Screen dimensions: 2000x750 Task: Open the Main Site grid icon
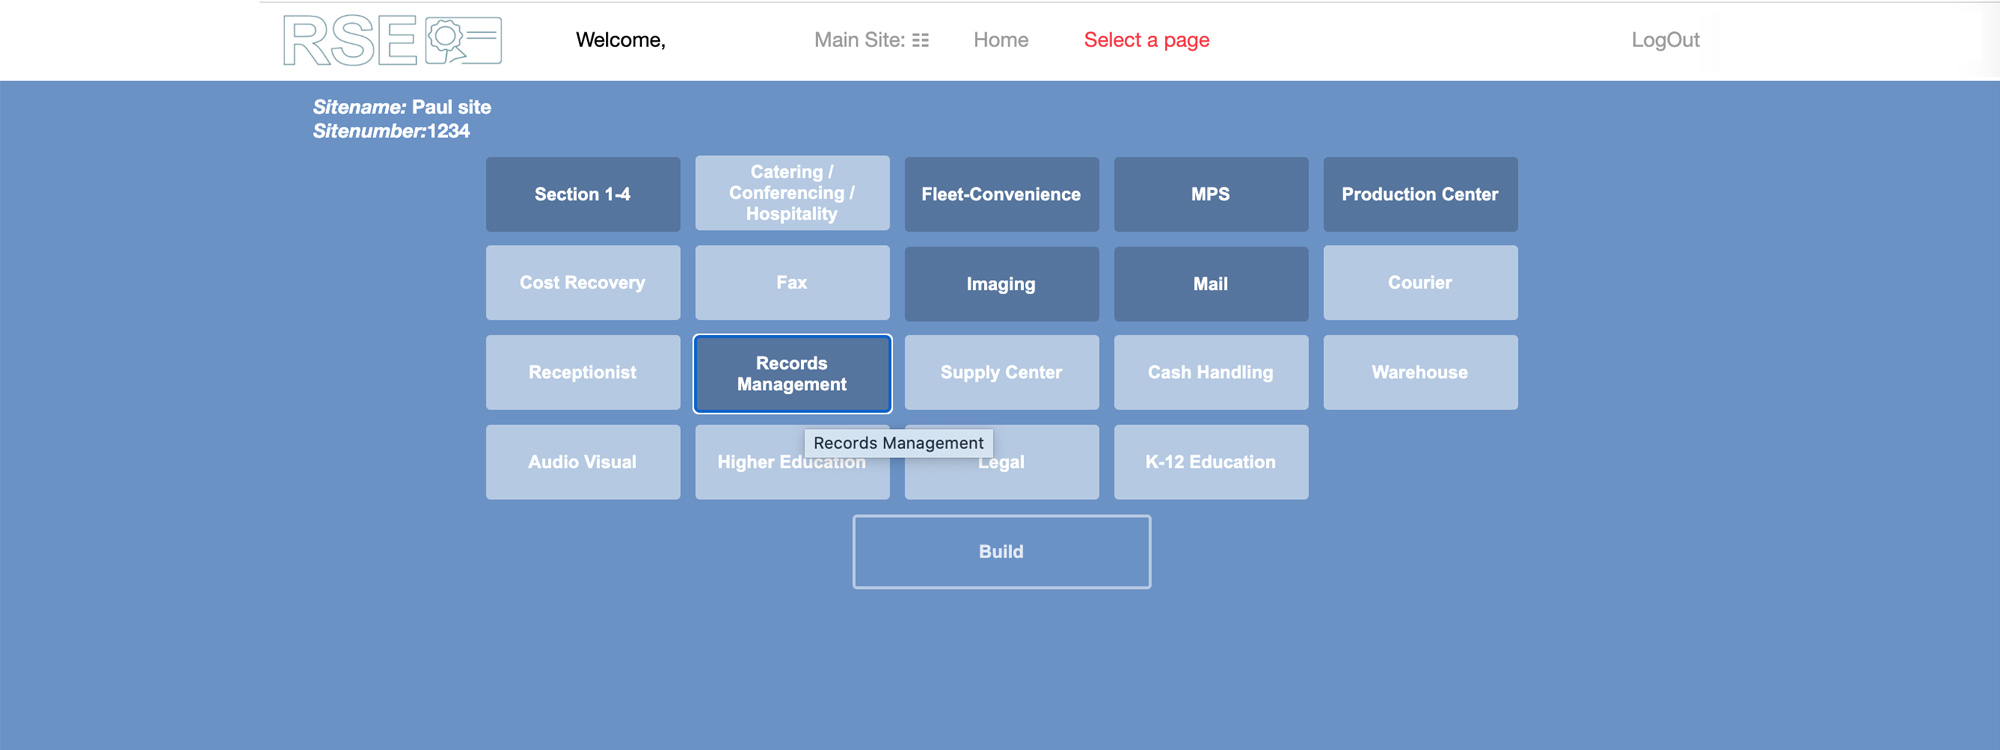click(x=920, y=40)
